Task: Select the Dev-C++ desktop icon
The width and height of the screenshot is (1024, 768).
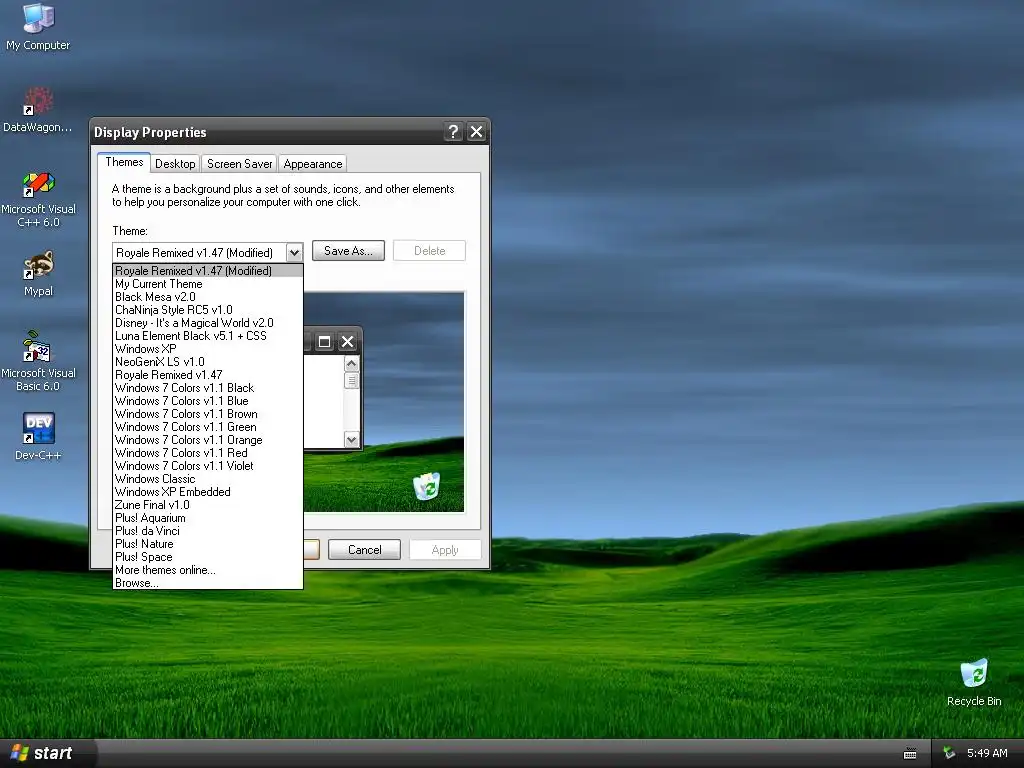Action: [38, 436]
